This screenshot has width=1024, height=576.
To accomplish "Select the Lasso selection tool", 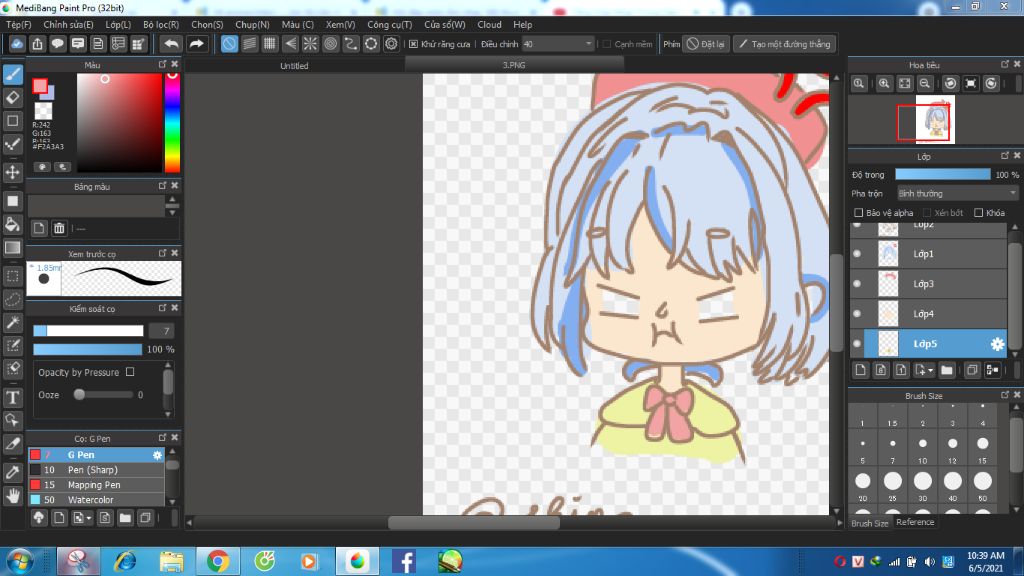I will pos(13,299).
